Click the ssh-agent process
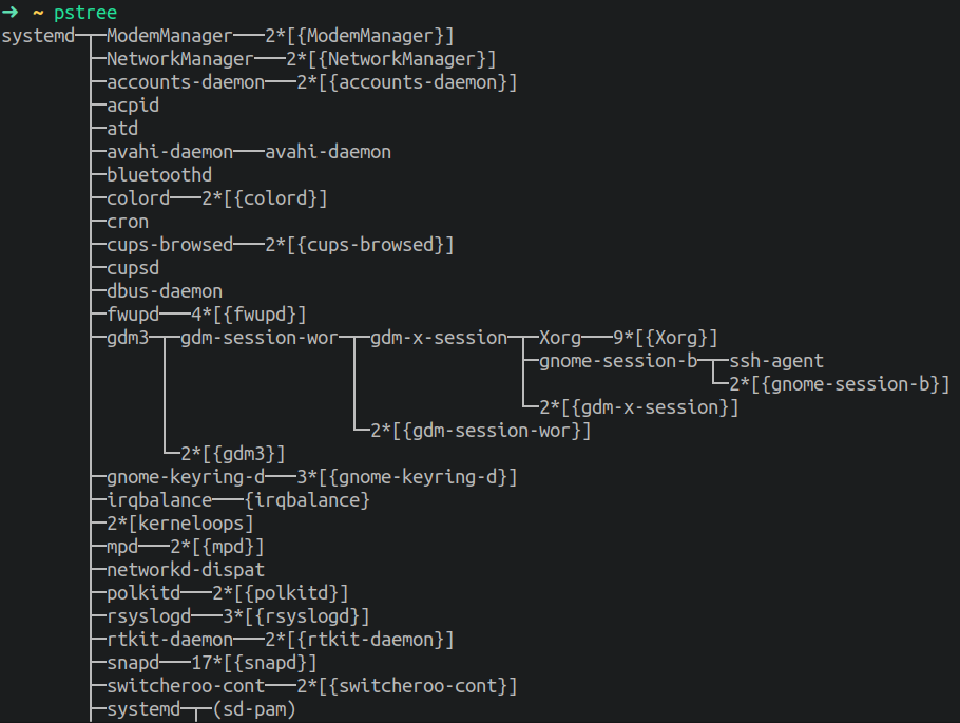 776,361
